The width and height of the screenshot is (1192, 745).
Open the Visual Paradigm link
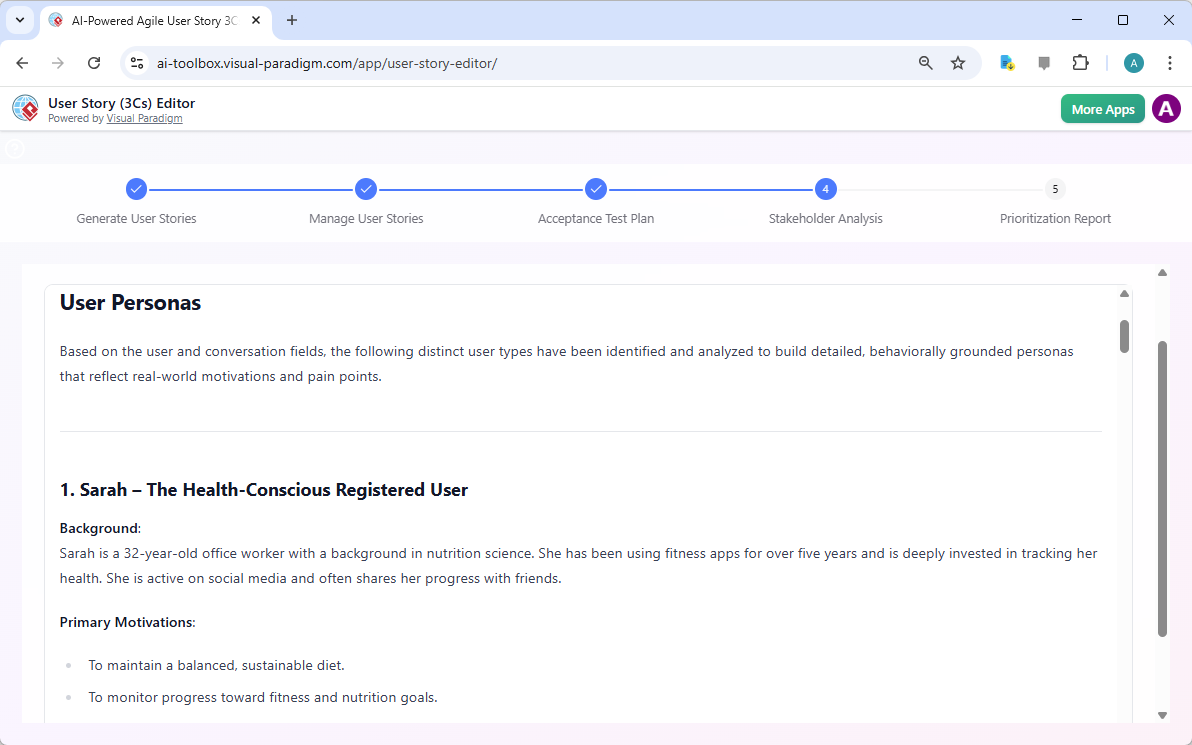pos(144,118)
